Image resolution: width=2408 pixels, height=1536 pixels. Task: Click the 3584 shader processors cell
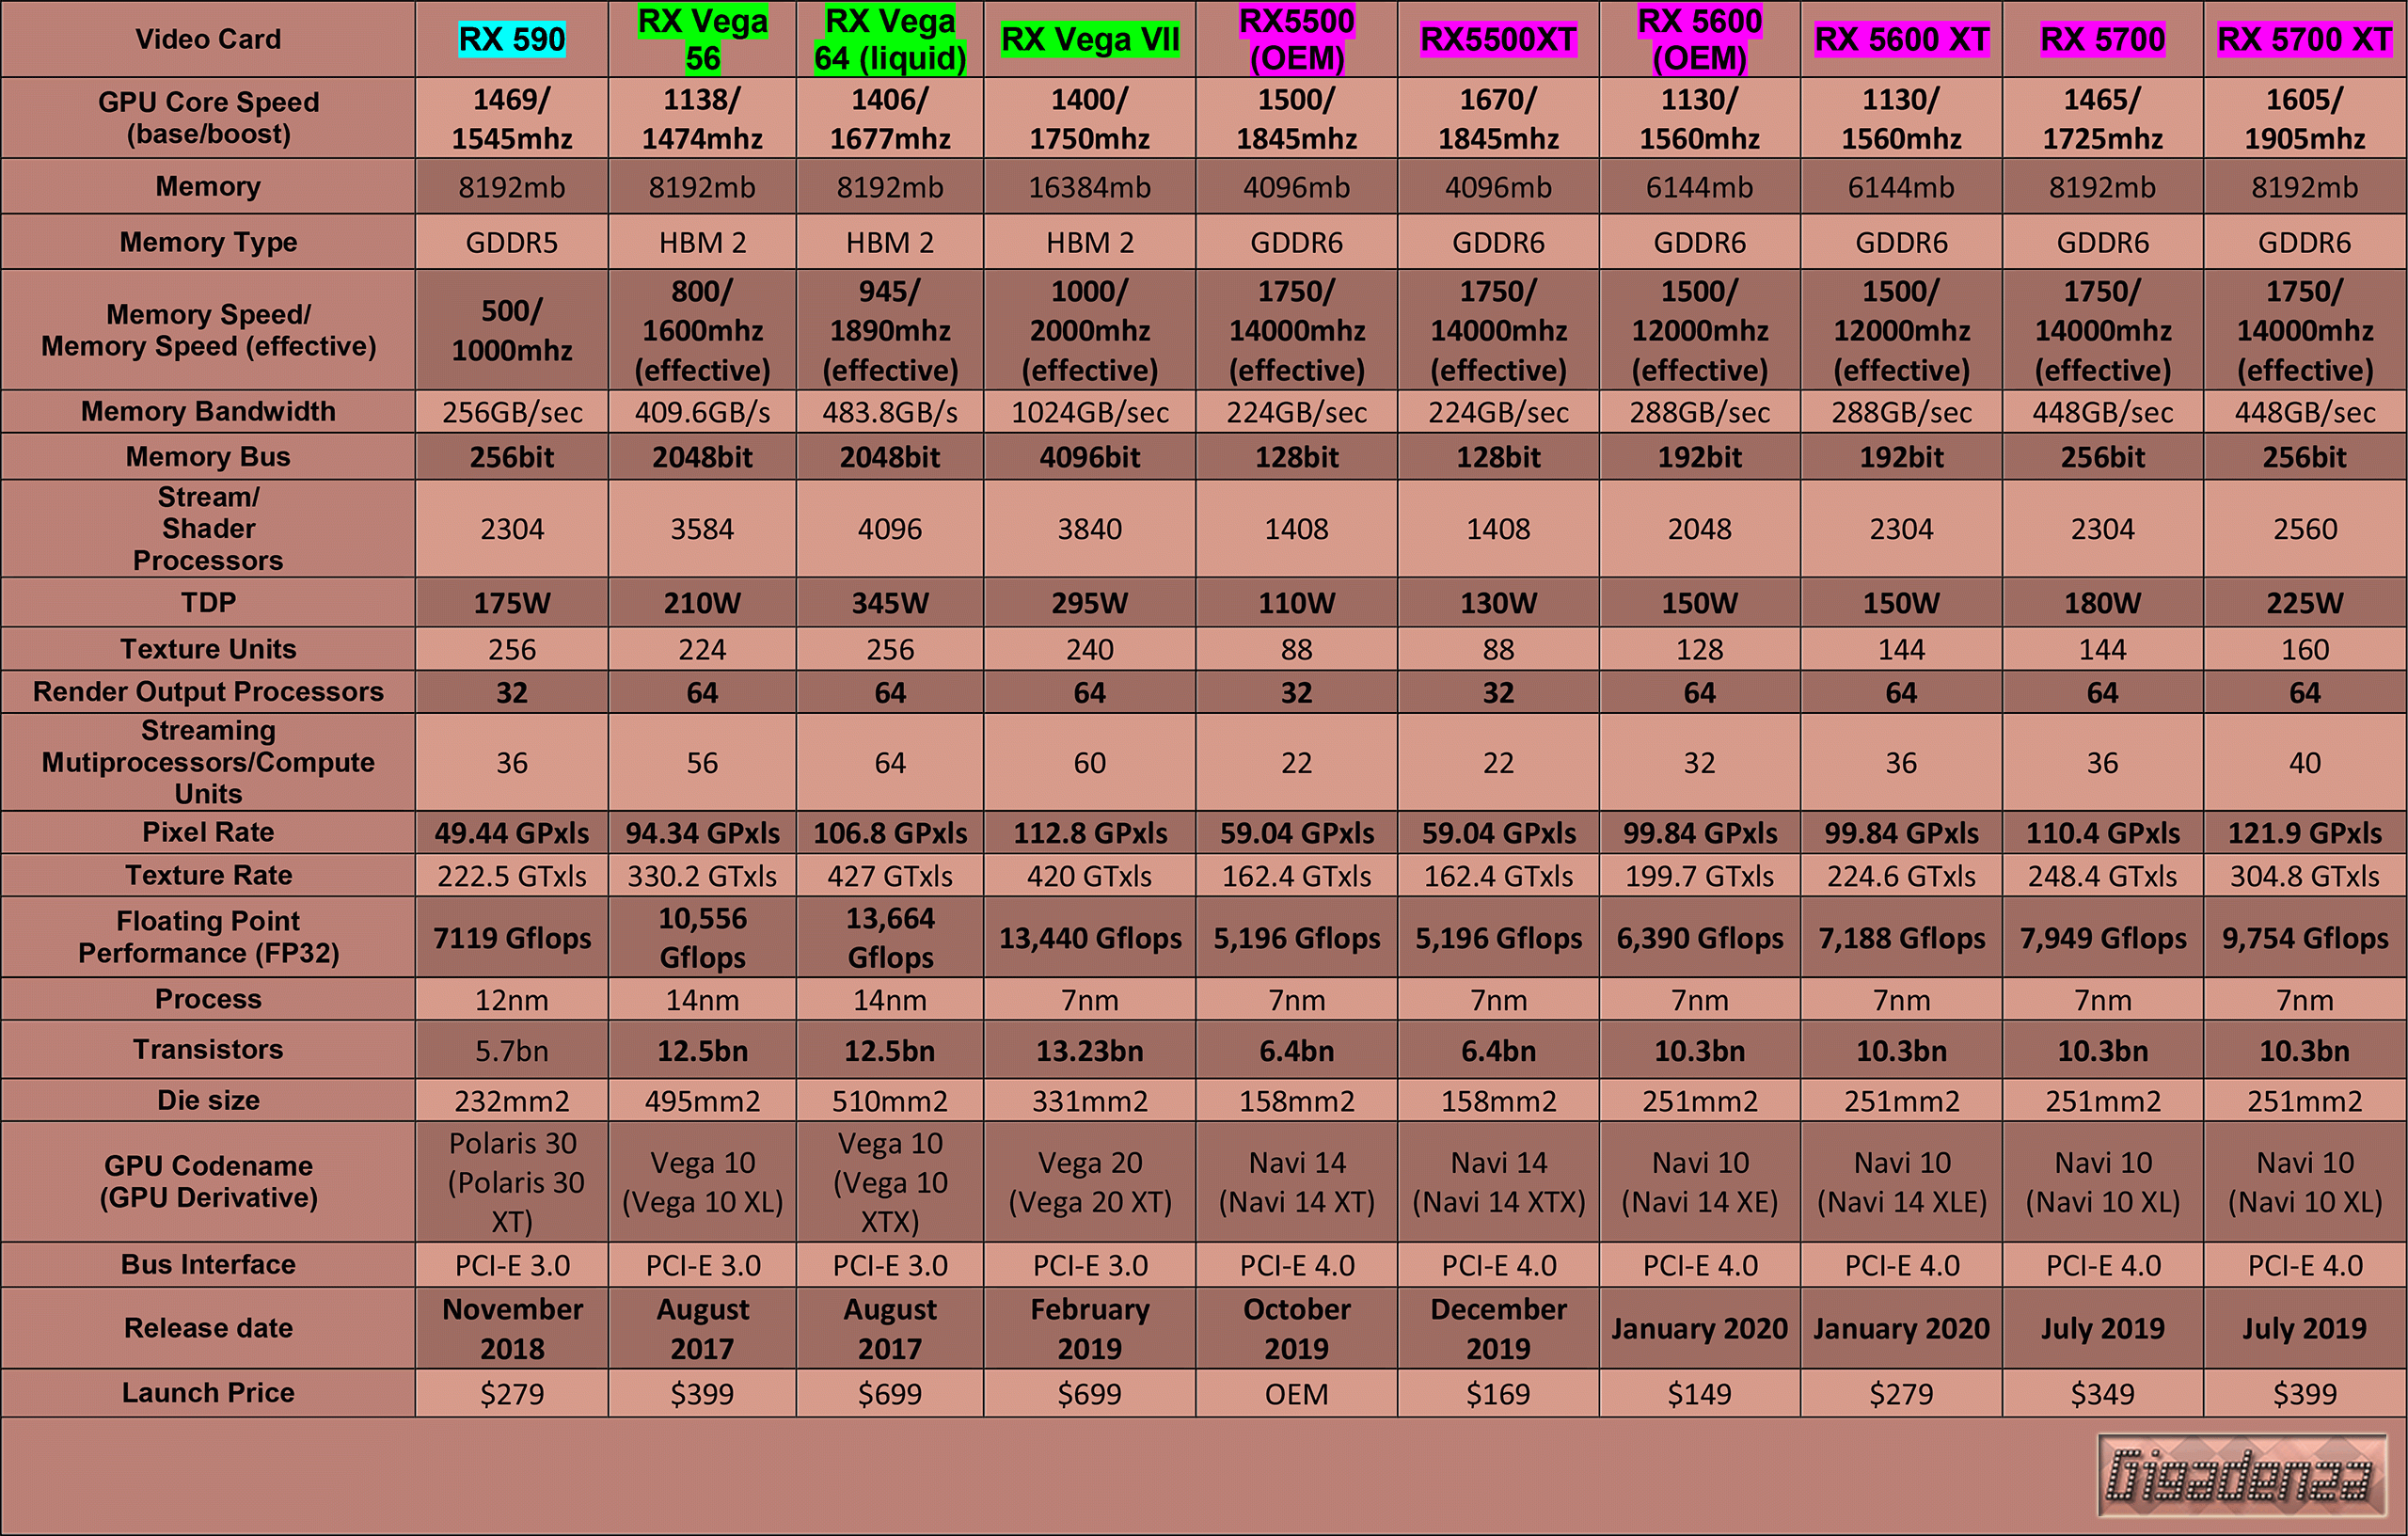pos(702,528)
